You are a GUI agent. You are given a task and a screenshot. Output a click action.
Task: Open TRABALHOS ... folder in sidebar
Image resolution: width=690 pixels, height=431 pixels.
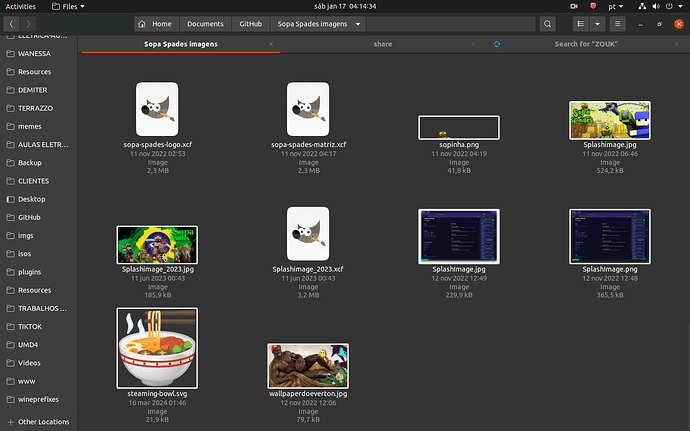39,308
